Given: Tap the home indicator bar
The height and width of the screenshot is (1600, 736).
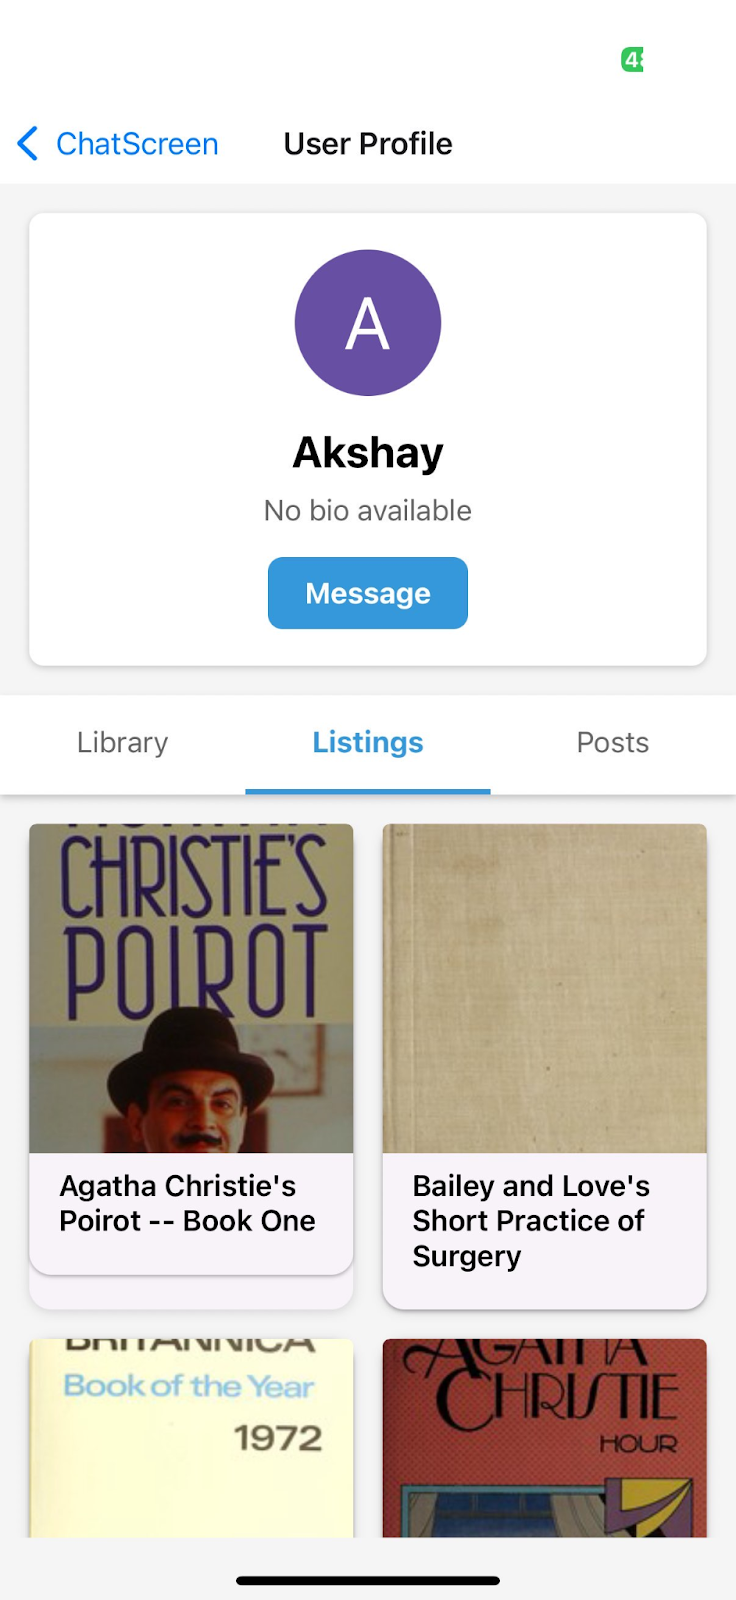Looking at the screenshot, I should (x=368, y=1581).
